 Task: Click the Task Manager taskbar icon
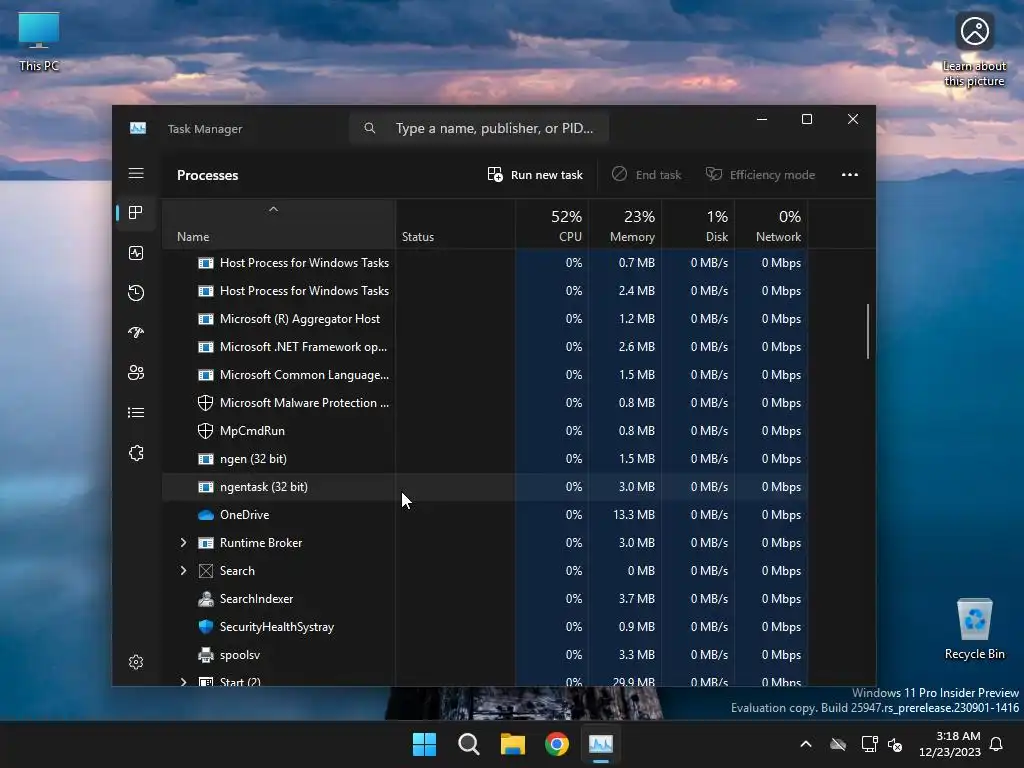coord(601,744)
